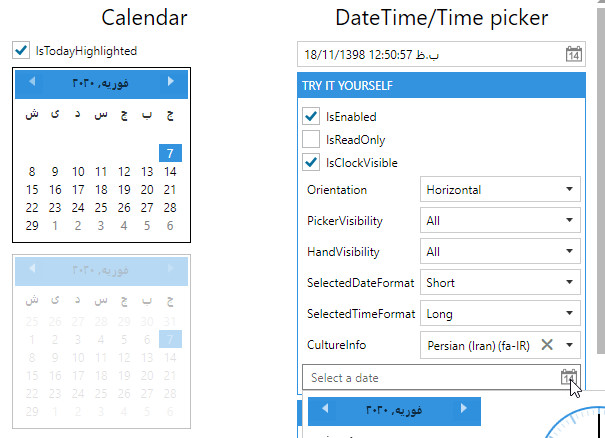
Task: Go to next month in top calendar
Action: (170, 81)
